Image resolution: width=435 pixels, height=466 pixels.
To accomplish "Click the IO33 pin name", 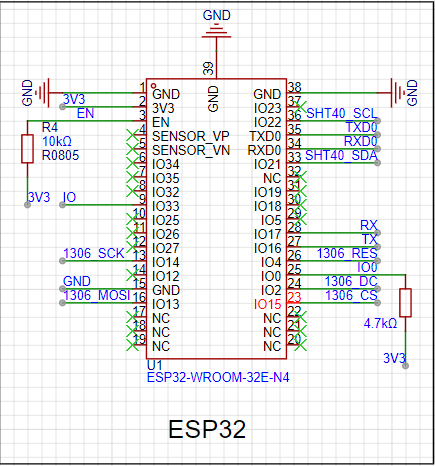I will click(166, 206).
